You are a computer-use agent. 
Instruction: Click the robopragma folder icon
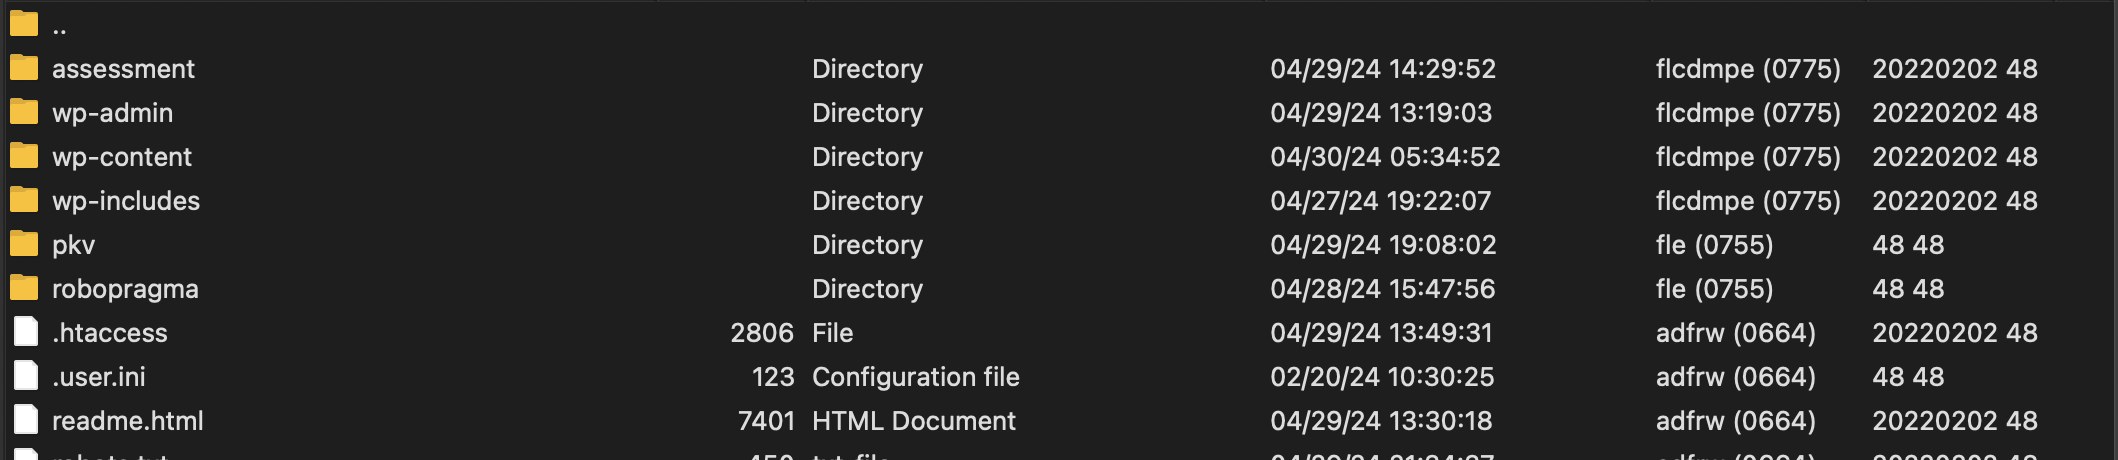pos(24,288)
